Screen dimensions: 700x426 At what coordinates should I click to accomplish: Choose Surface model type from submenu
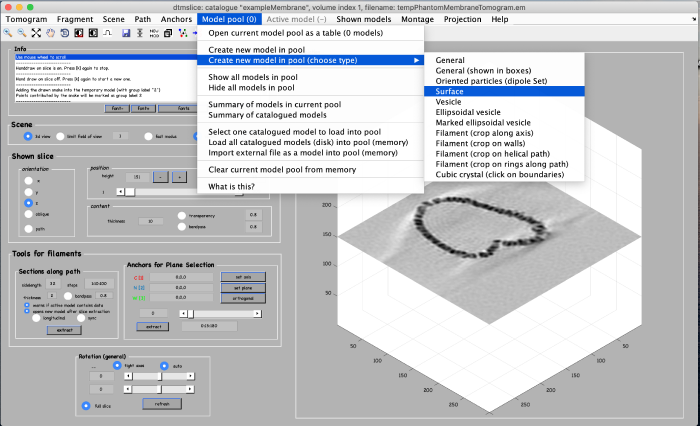[504, 91]
